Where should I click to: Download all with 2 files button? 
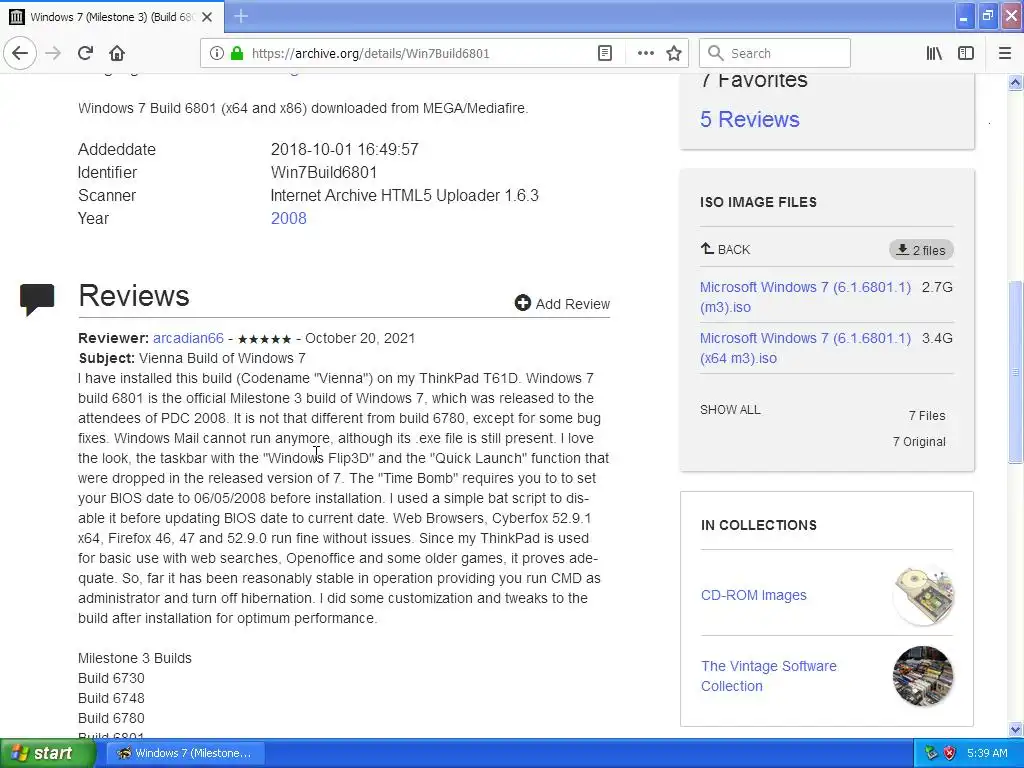[x=921, y=250]
